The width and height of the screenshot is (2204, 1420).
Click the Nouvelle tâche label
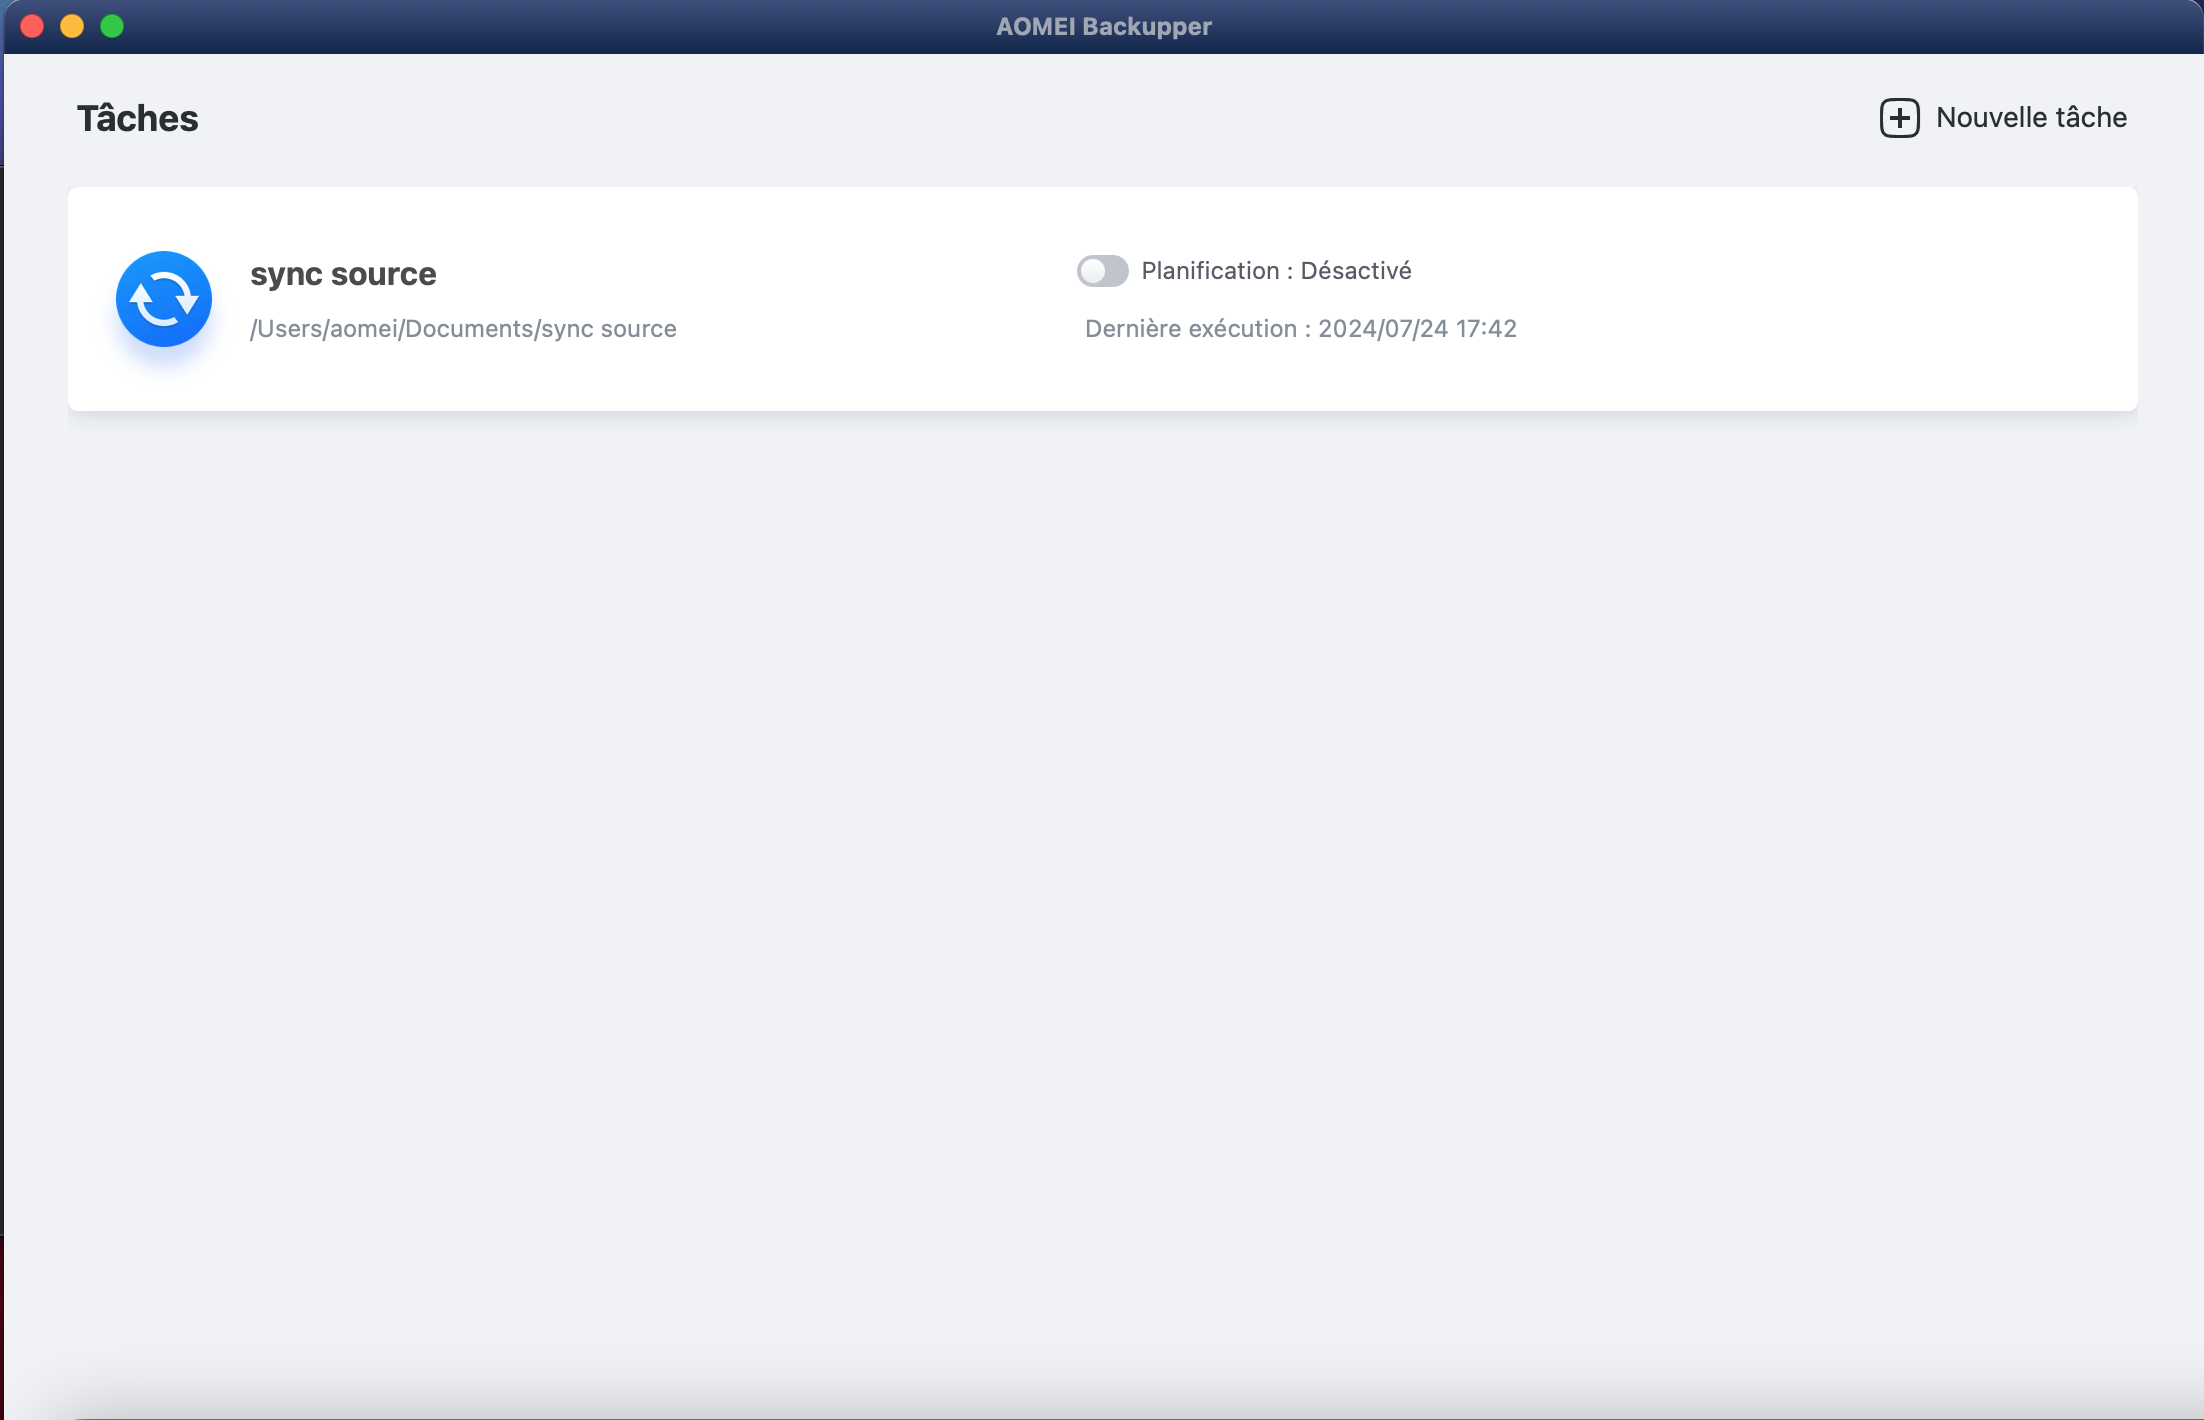click(2031, 118)
